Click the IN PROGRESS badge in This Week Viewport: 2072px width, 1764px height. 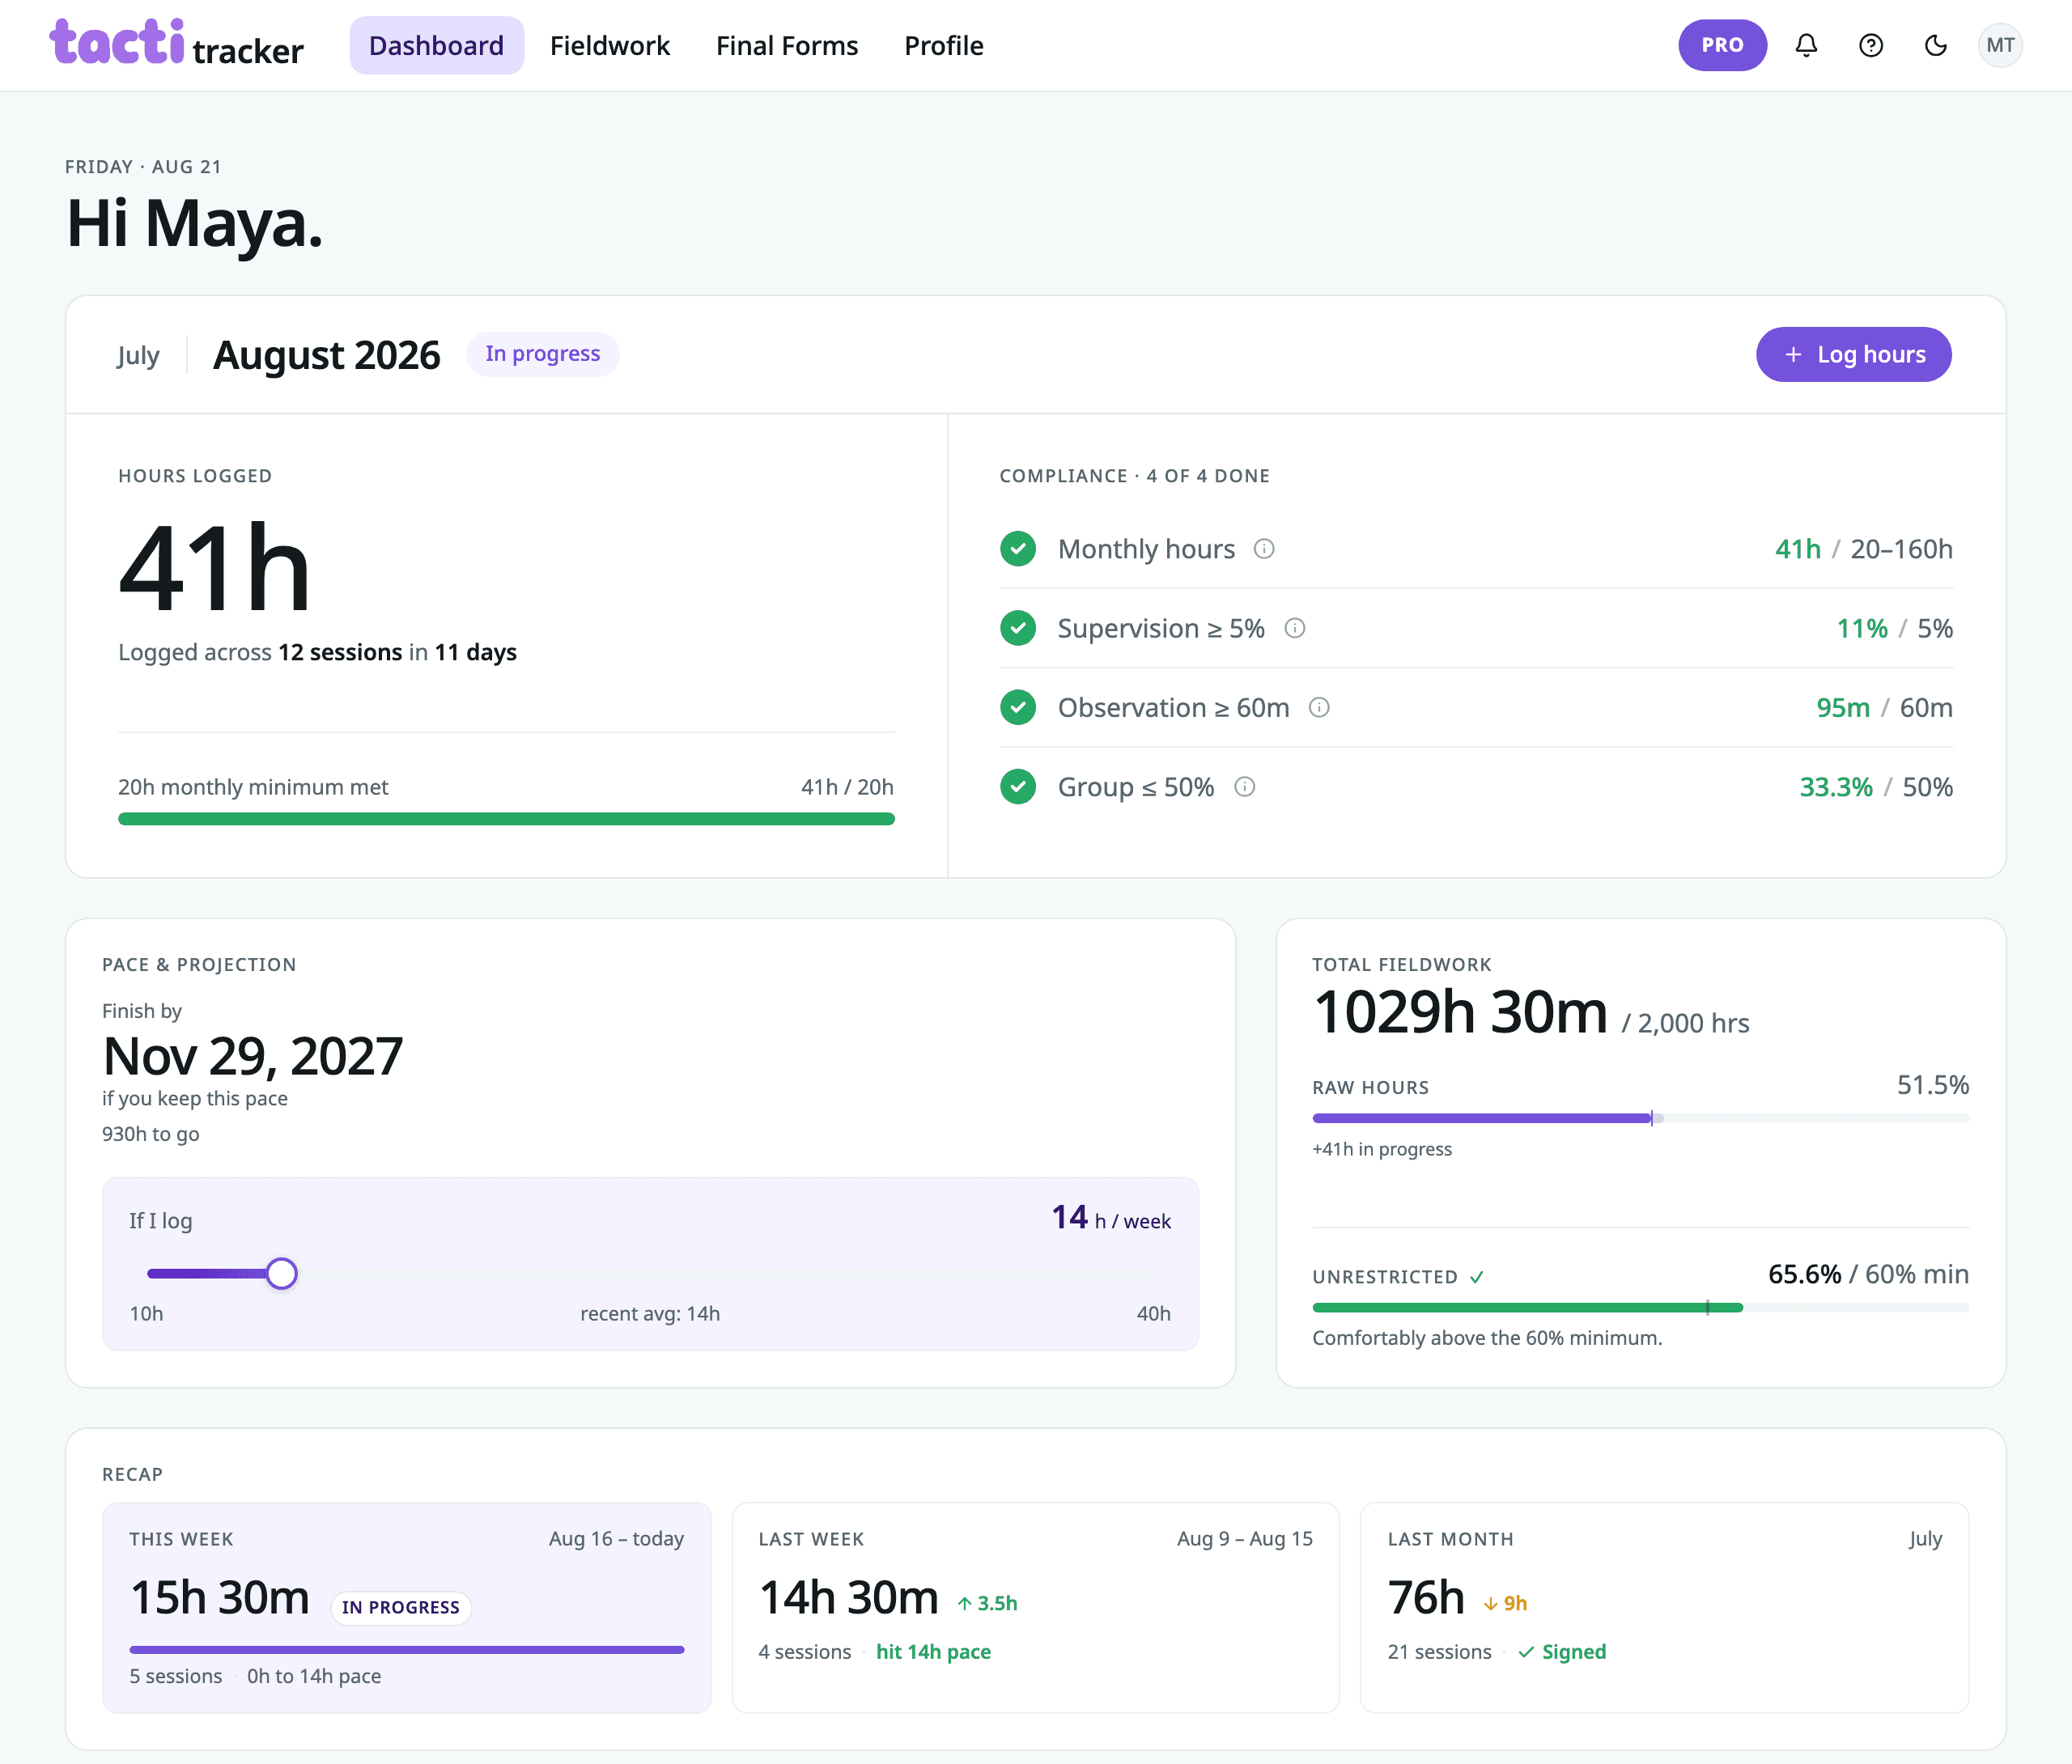(401, 1607)
